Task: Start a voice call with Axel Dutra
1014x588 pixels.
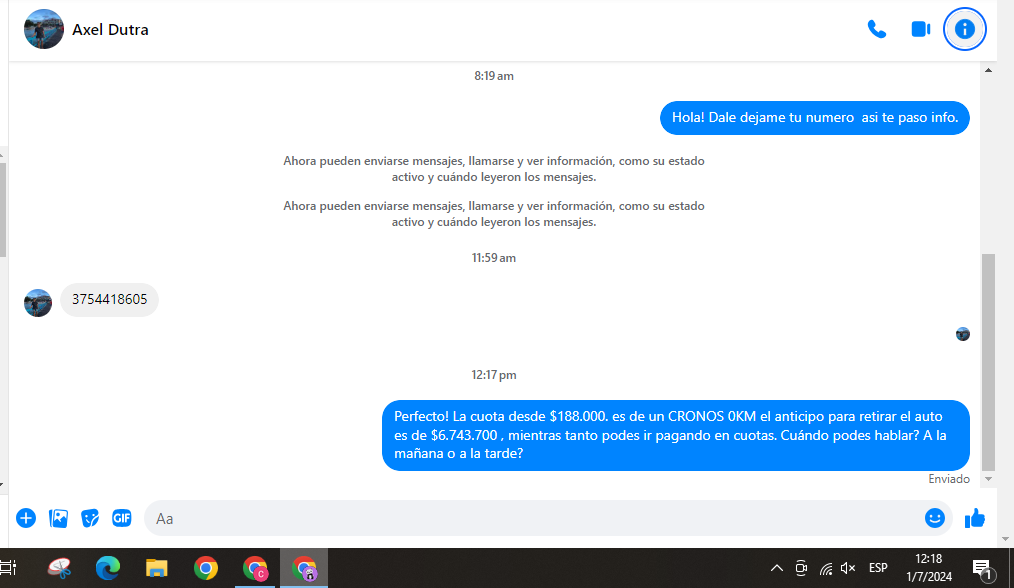Action: click(876, 29)
